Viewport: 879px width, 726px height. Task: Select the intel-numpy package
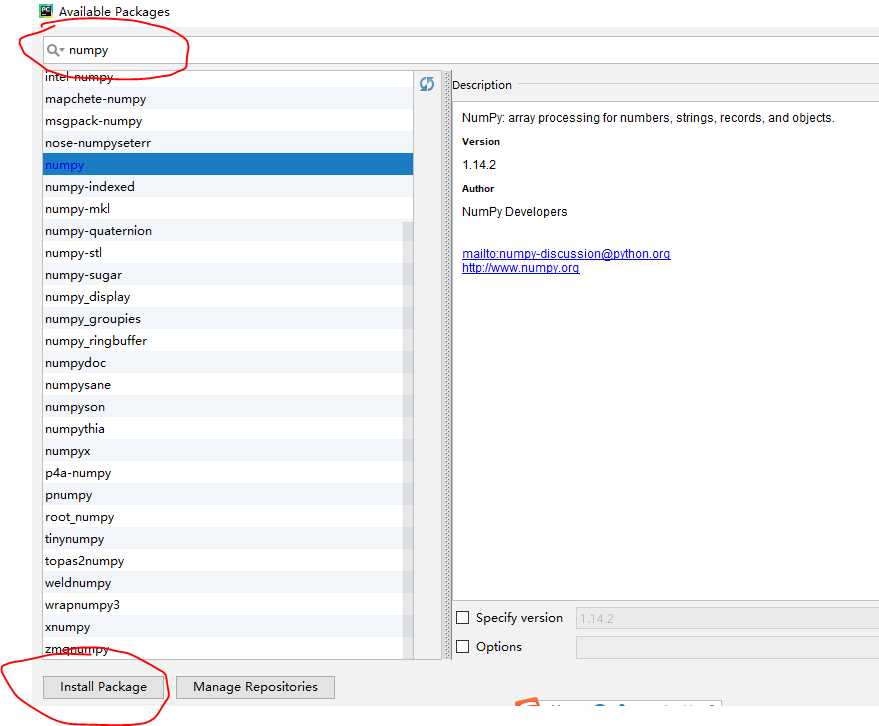pyautogui.click(x=228, y=77)
